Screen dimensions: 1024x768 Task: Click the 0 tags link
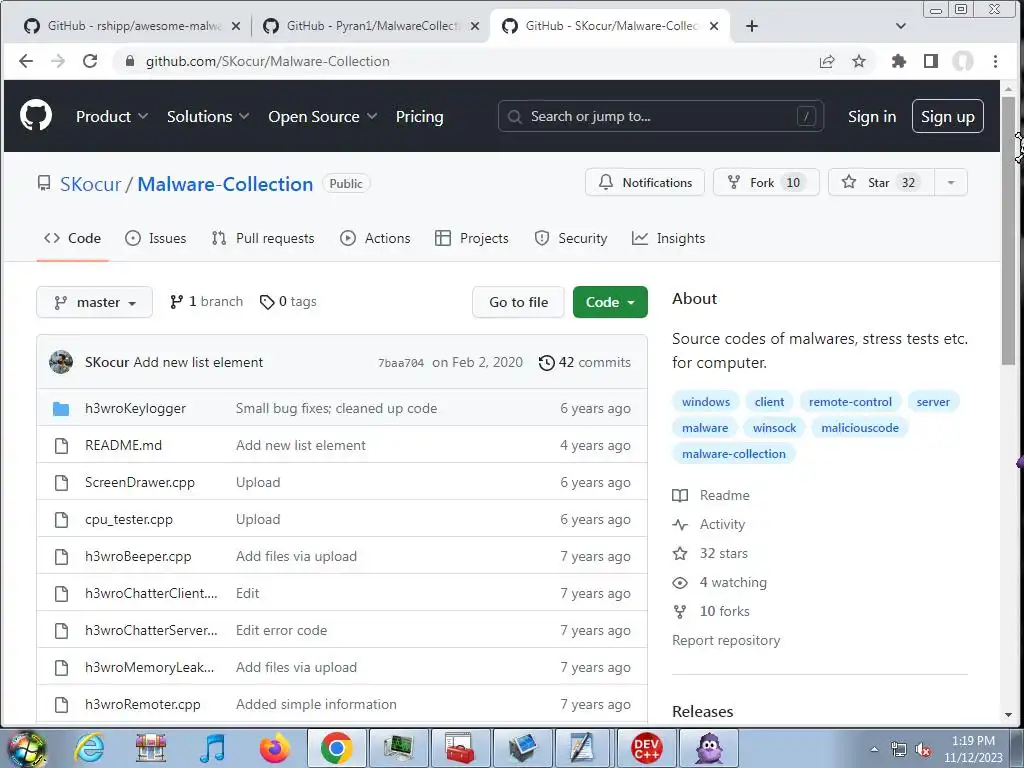click(x=288, y=302)
